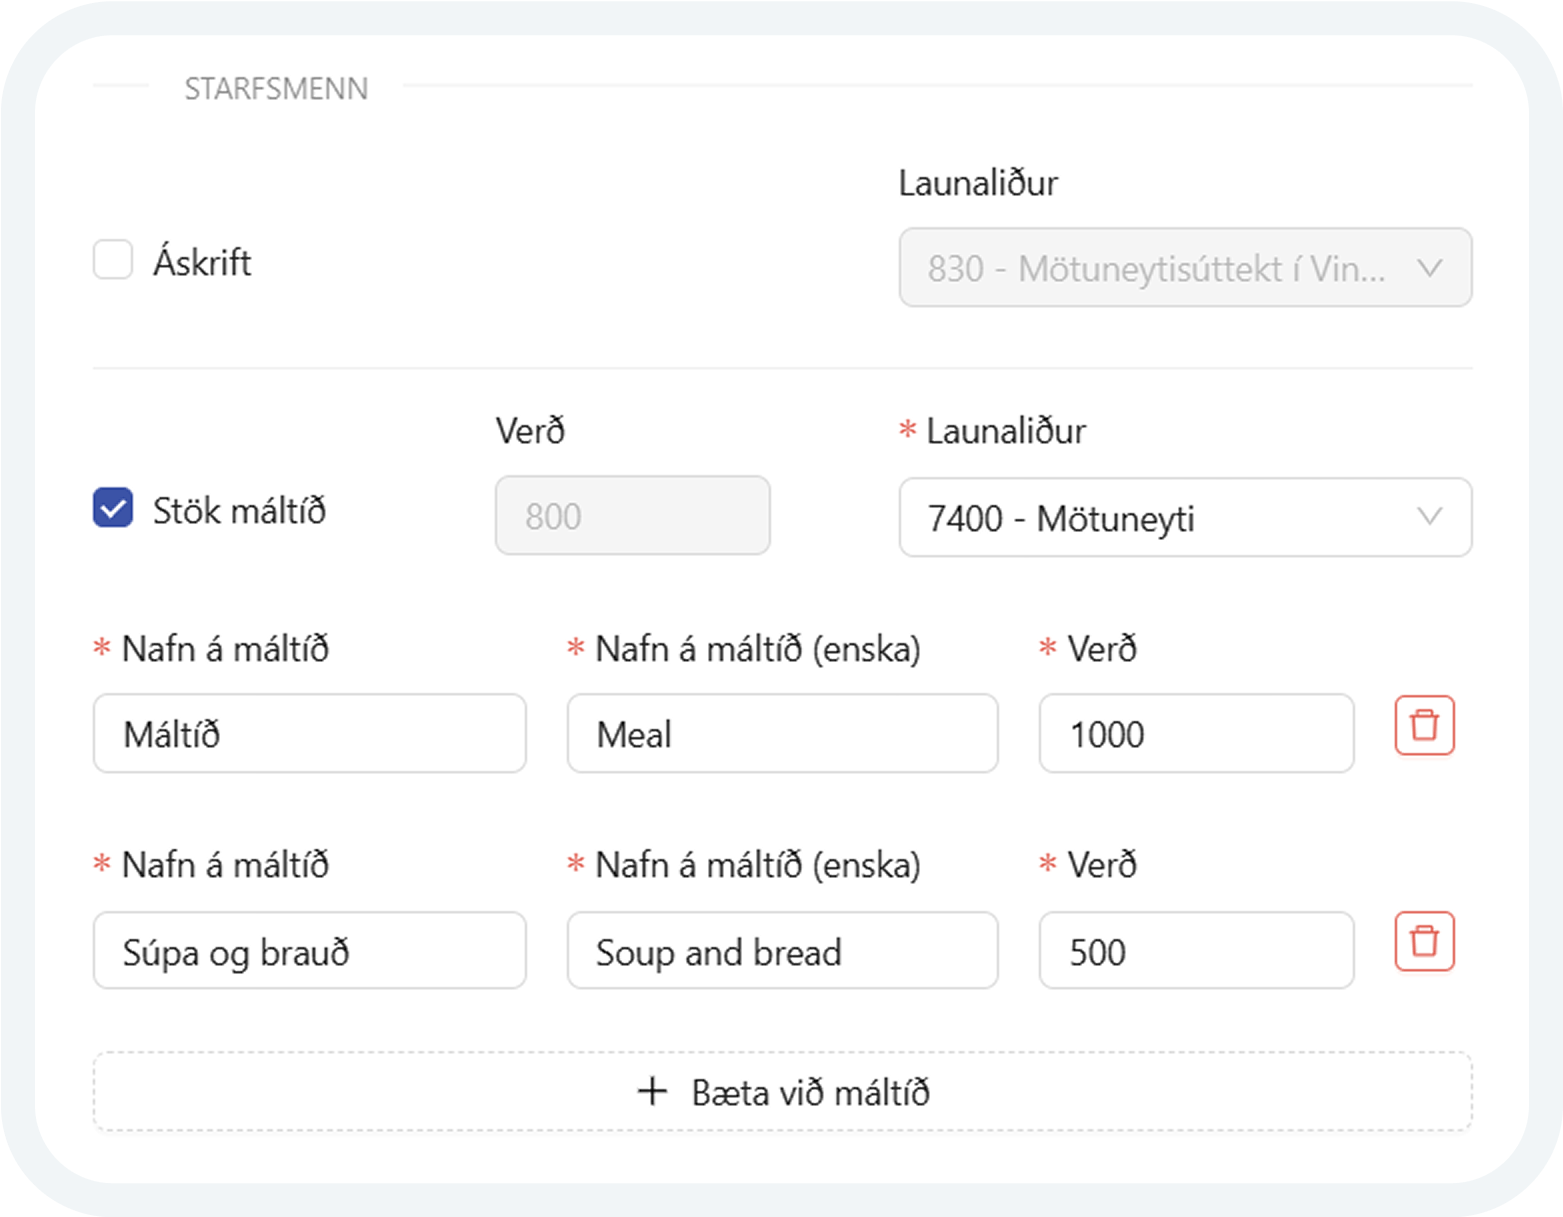Click the price field showing 500

click(1195, 951)
